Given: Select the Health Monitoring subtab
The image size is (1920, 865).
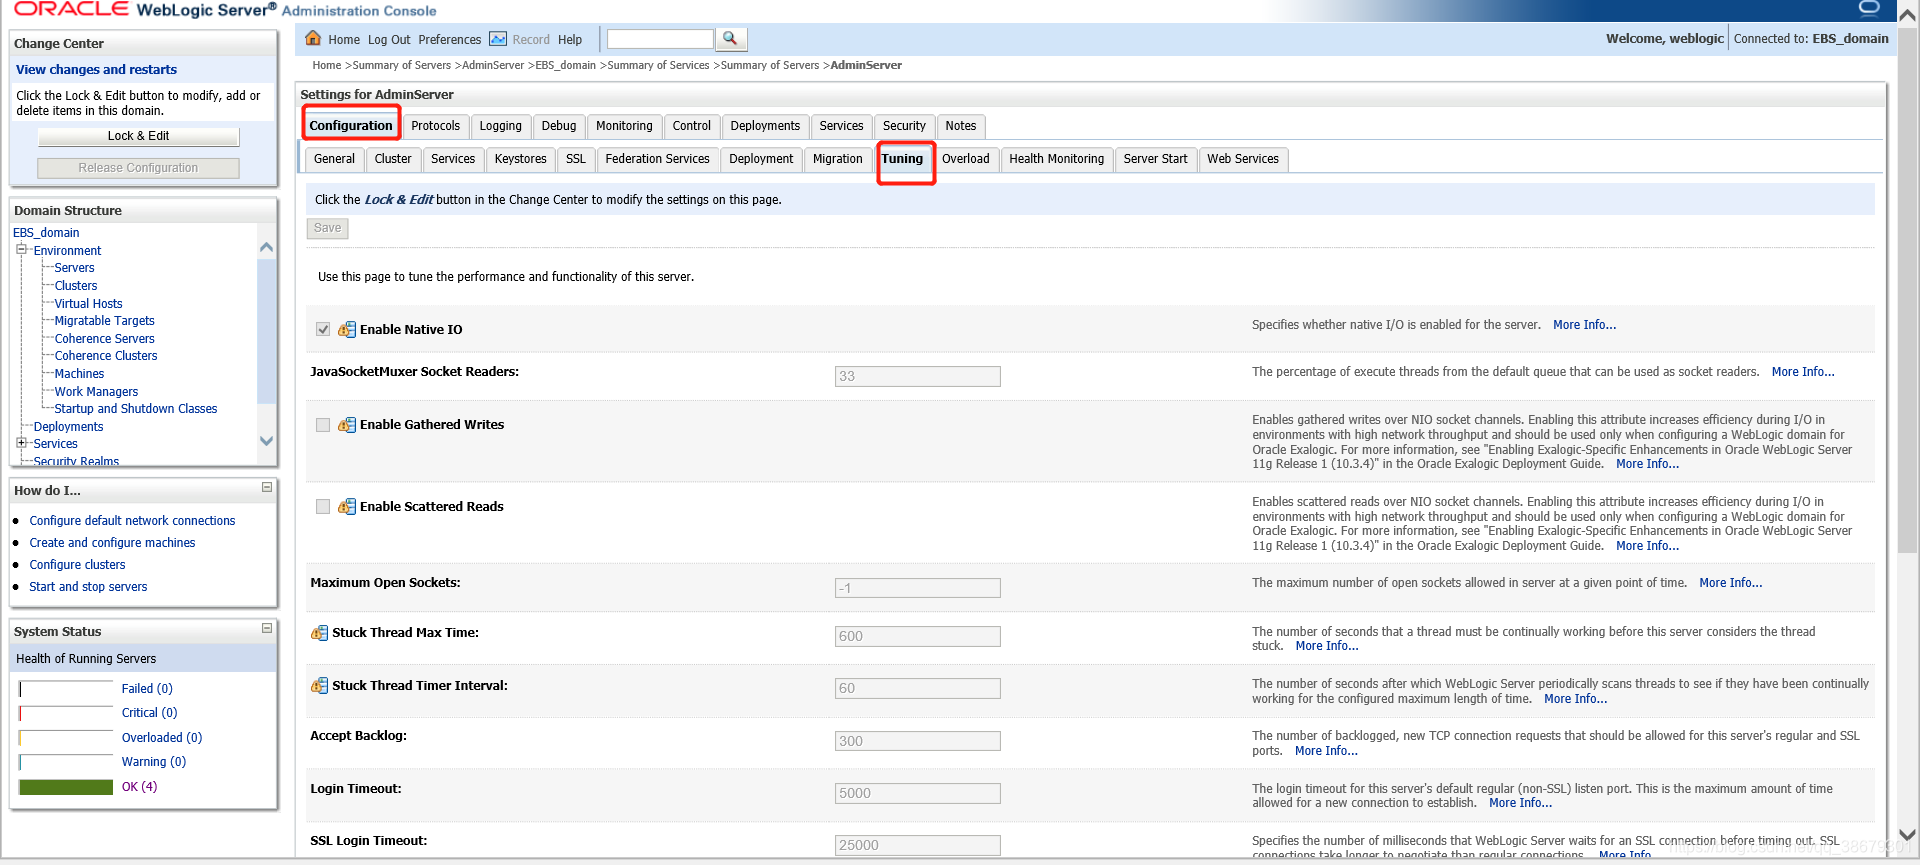Looking at the screenshot, I should click(x=1057, y=159).
